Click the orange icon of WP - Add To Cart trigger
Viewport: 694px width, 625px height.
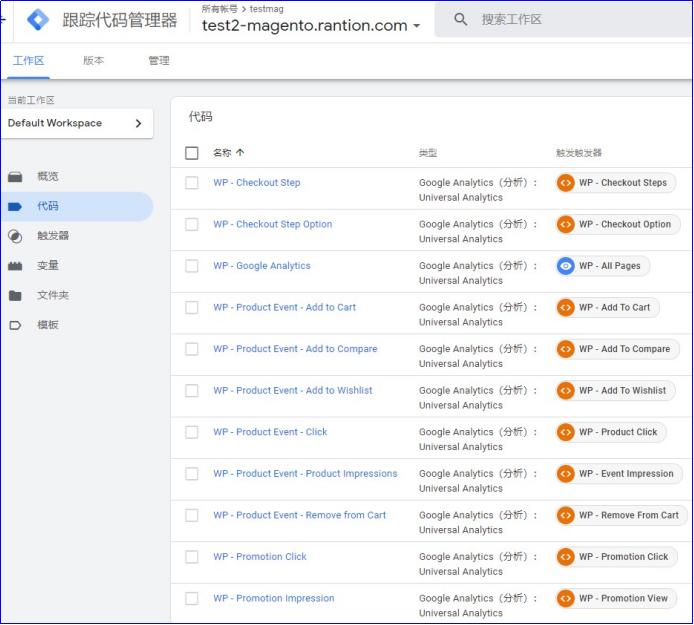[565, 308]
